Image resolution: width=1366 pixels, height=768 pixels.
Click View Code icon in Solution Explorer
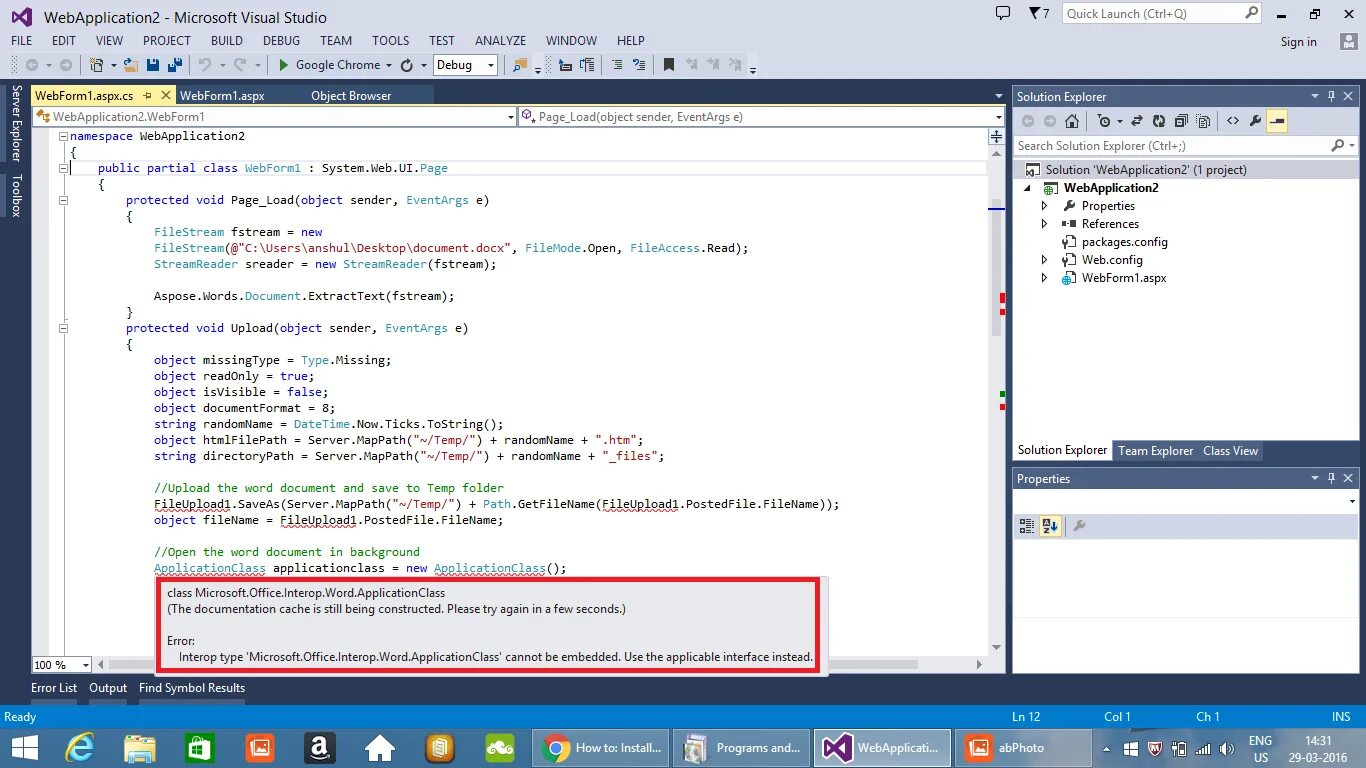(x=1233, y=121)
